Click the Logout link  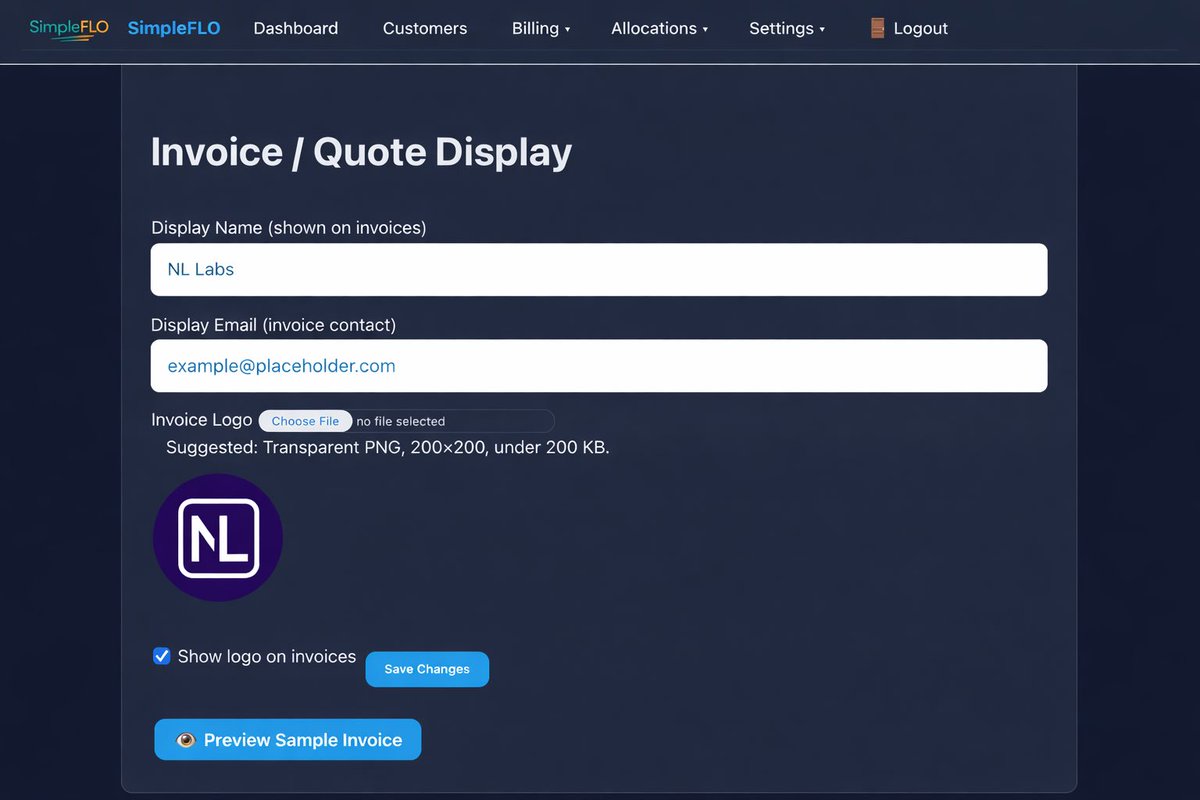909,28
